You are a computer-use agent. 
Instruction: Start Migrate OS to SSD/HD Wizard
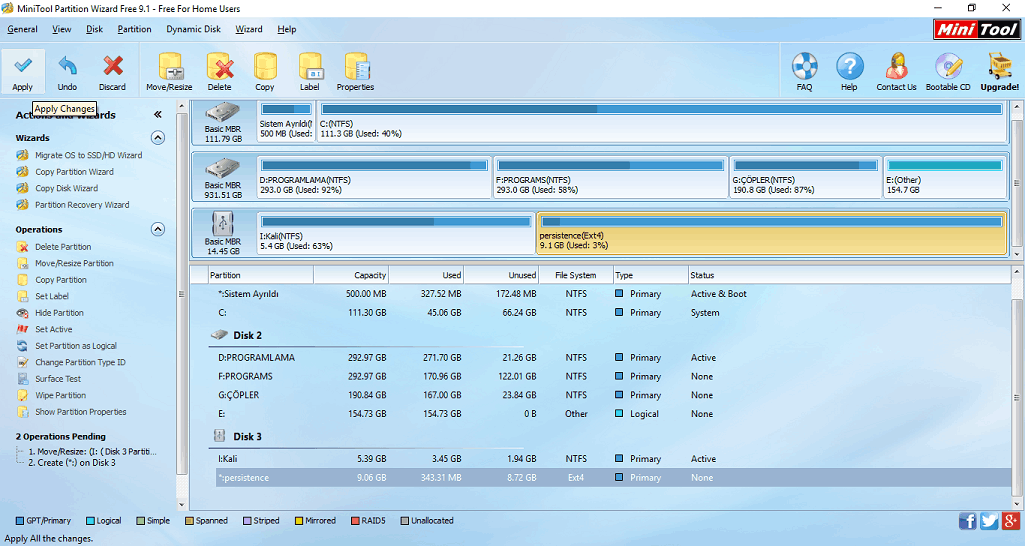click(x=88, y=155)
